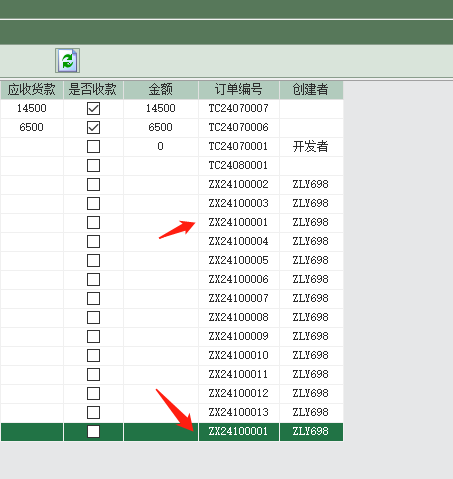453x479 pixels.
Task: Enable the checkbox for order ZX24100013
Action: pyautogui.click(x=93, y=412)
